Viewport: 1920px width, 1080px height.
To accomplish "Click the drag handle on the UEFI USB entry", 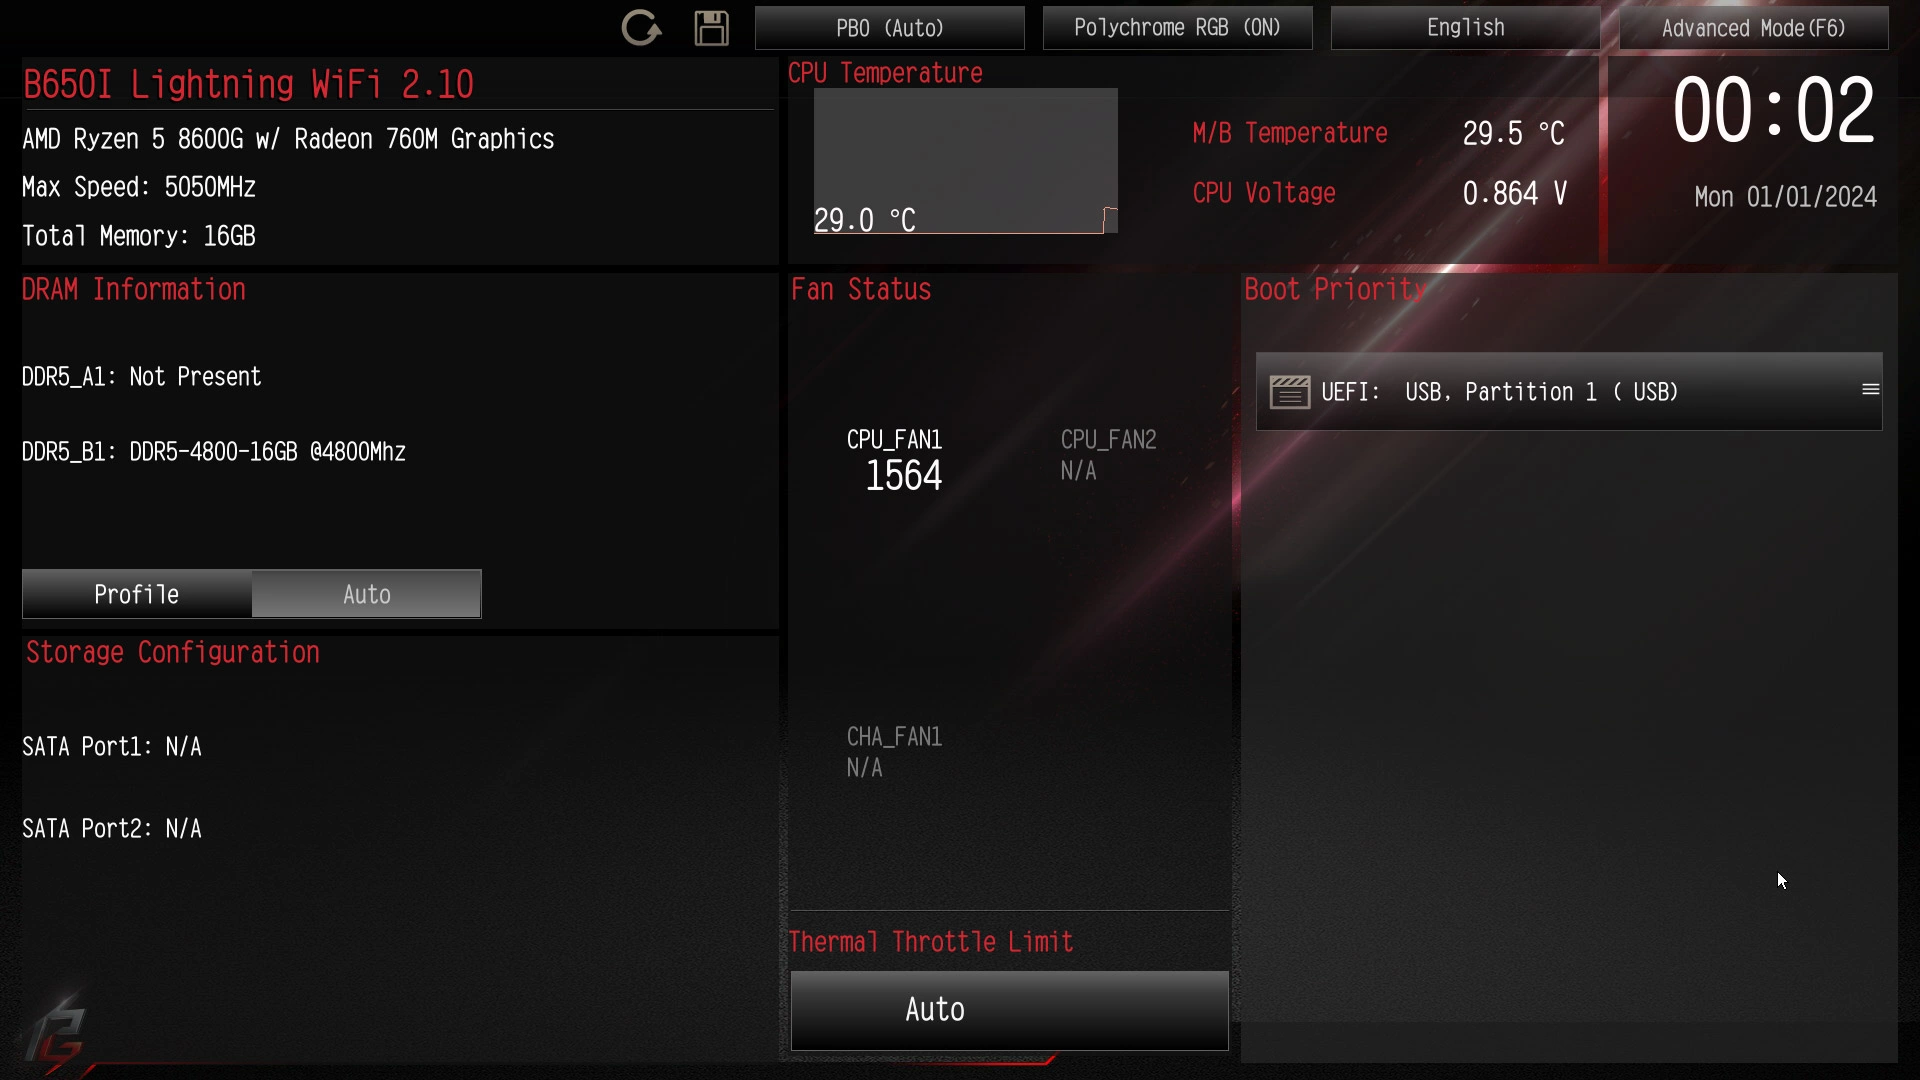I will 1870,390.
